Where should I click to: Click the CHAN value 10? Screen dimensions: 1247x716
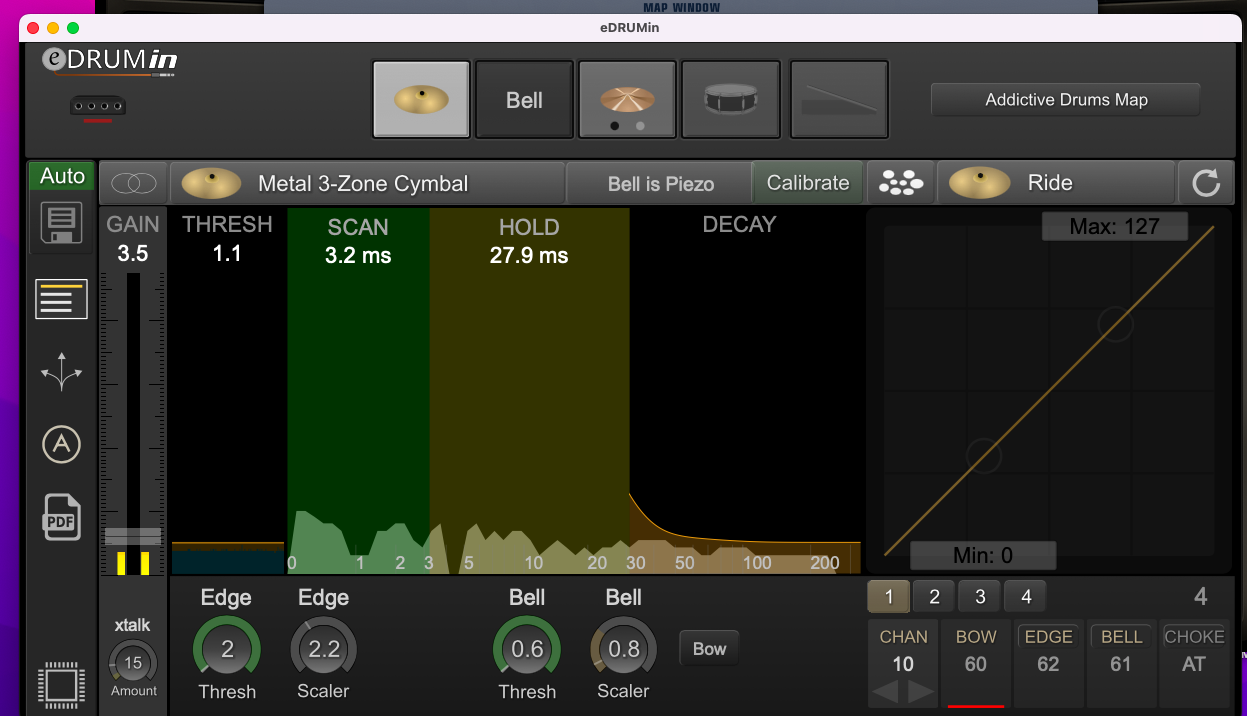[903, 664]
